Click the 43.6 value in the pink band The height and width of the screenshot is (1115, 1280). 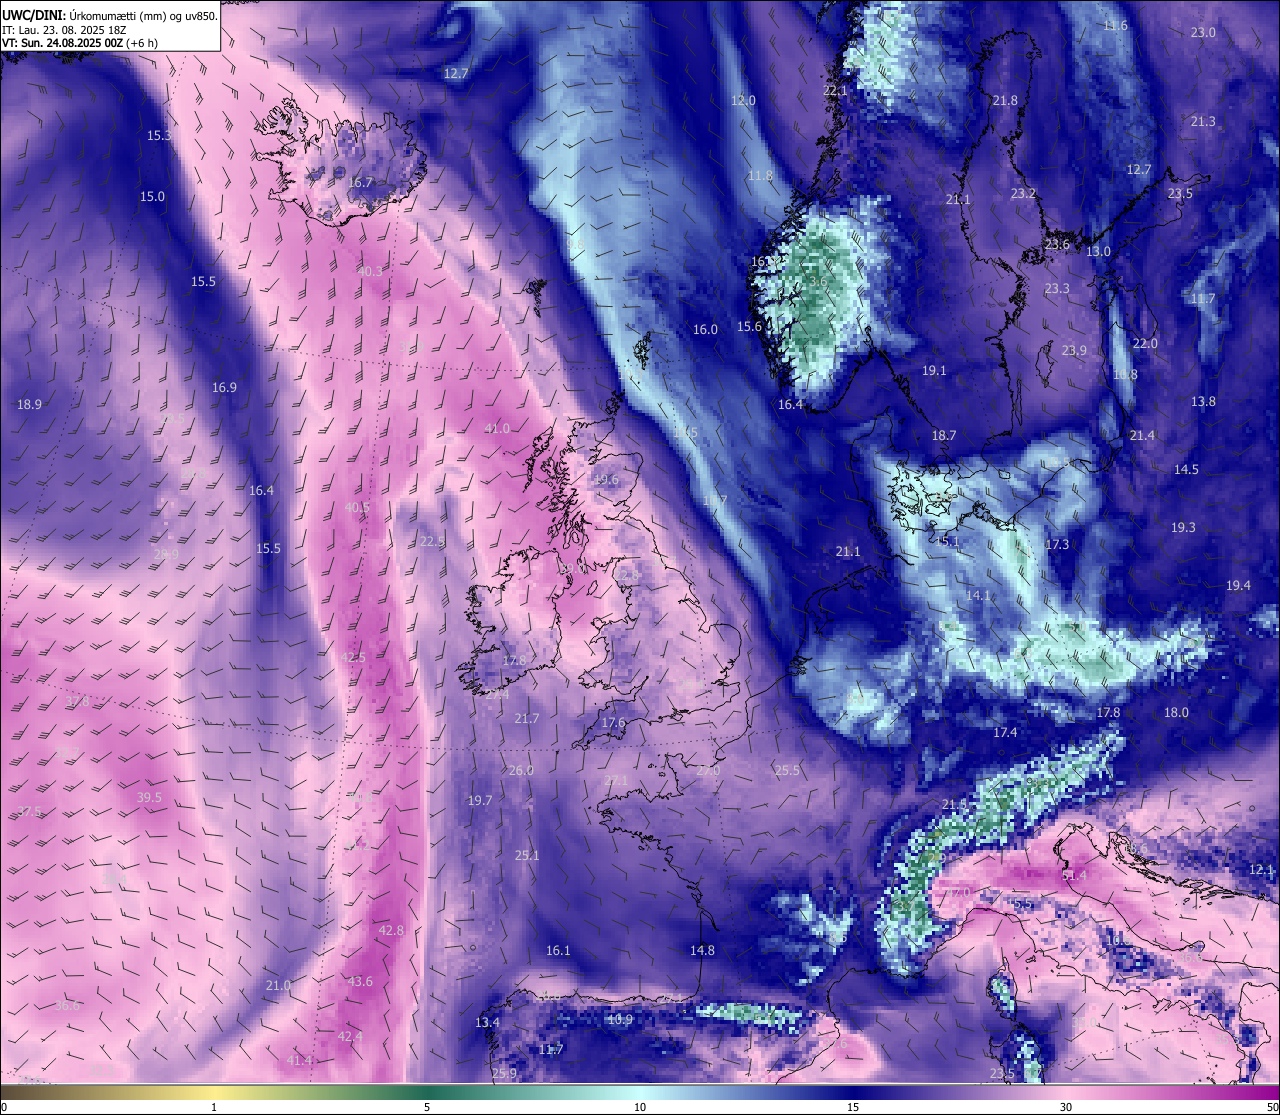pos(360,982)
